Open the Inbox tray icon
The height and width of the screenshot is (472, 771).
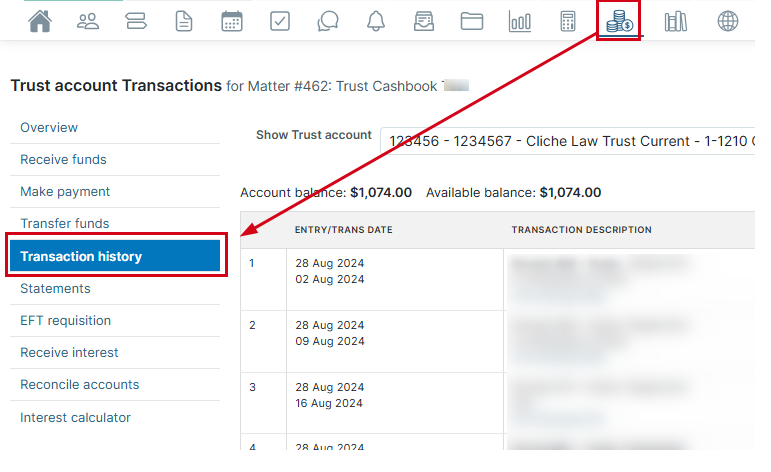[424, 21]
